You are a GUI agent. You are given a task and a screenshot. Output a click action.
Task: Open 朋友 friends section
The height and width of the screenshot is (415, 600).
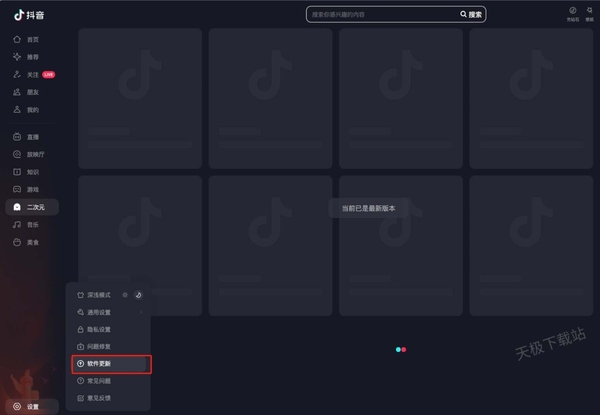pos(32,92)
